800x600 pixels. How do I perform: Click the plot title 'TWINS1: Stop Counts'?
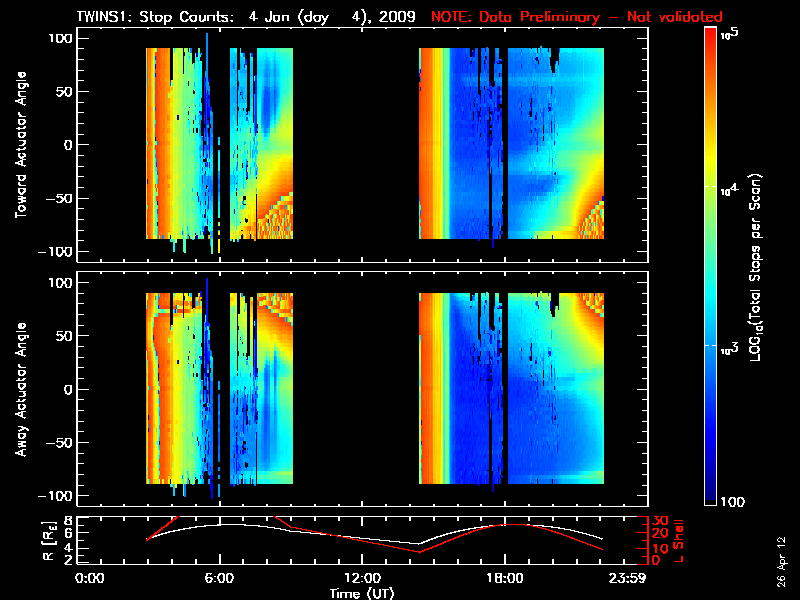click(155, 17)
